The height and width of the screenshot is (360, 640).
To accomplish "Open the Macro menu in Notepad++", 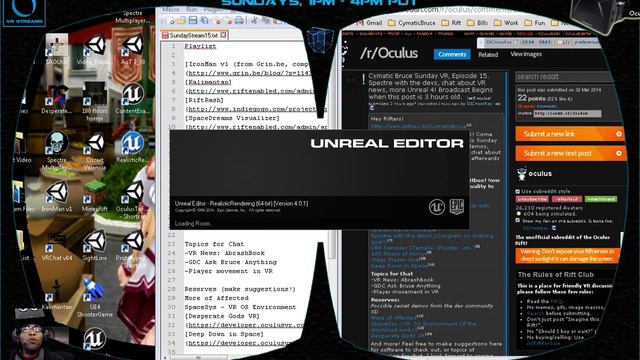I will [x=171, y=9].
